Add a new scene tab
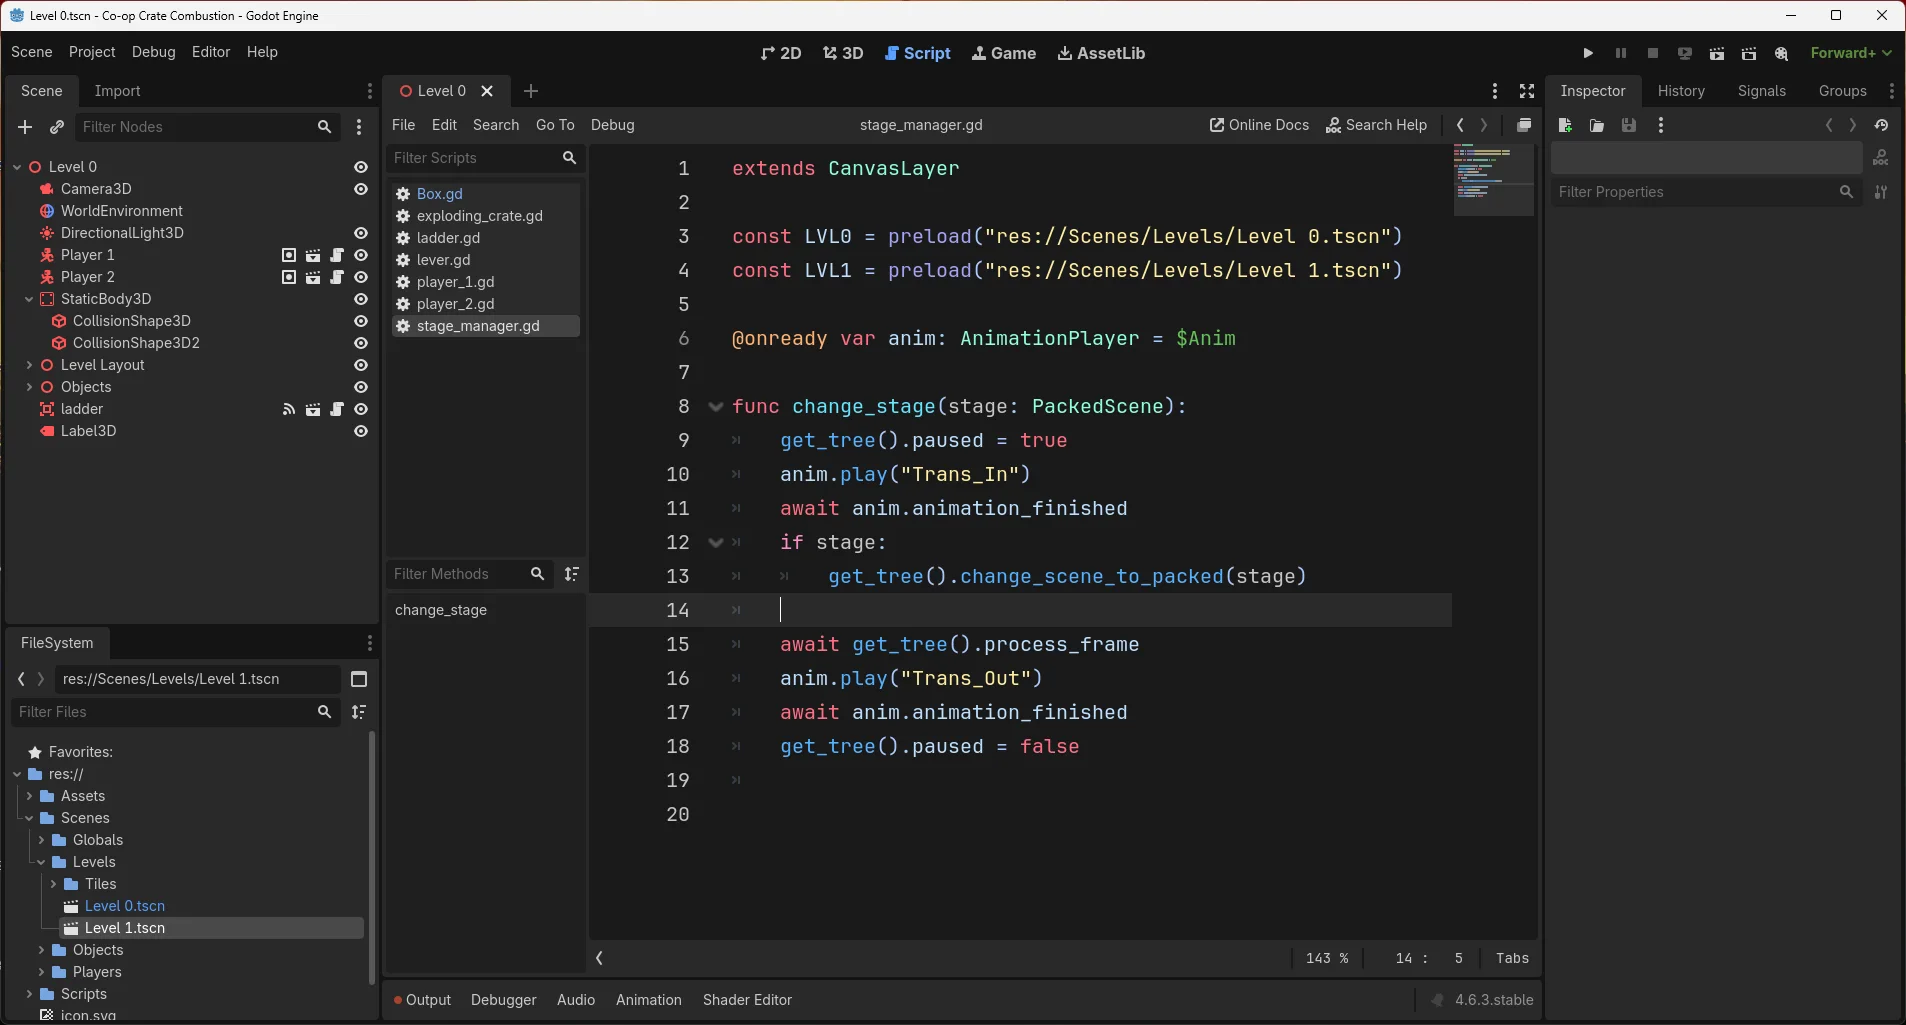 531,91
